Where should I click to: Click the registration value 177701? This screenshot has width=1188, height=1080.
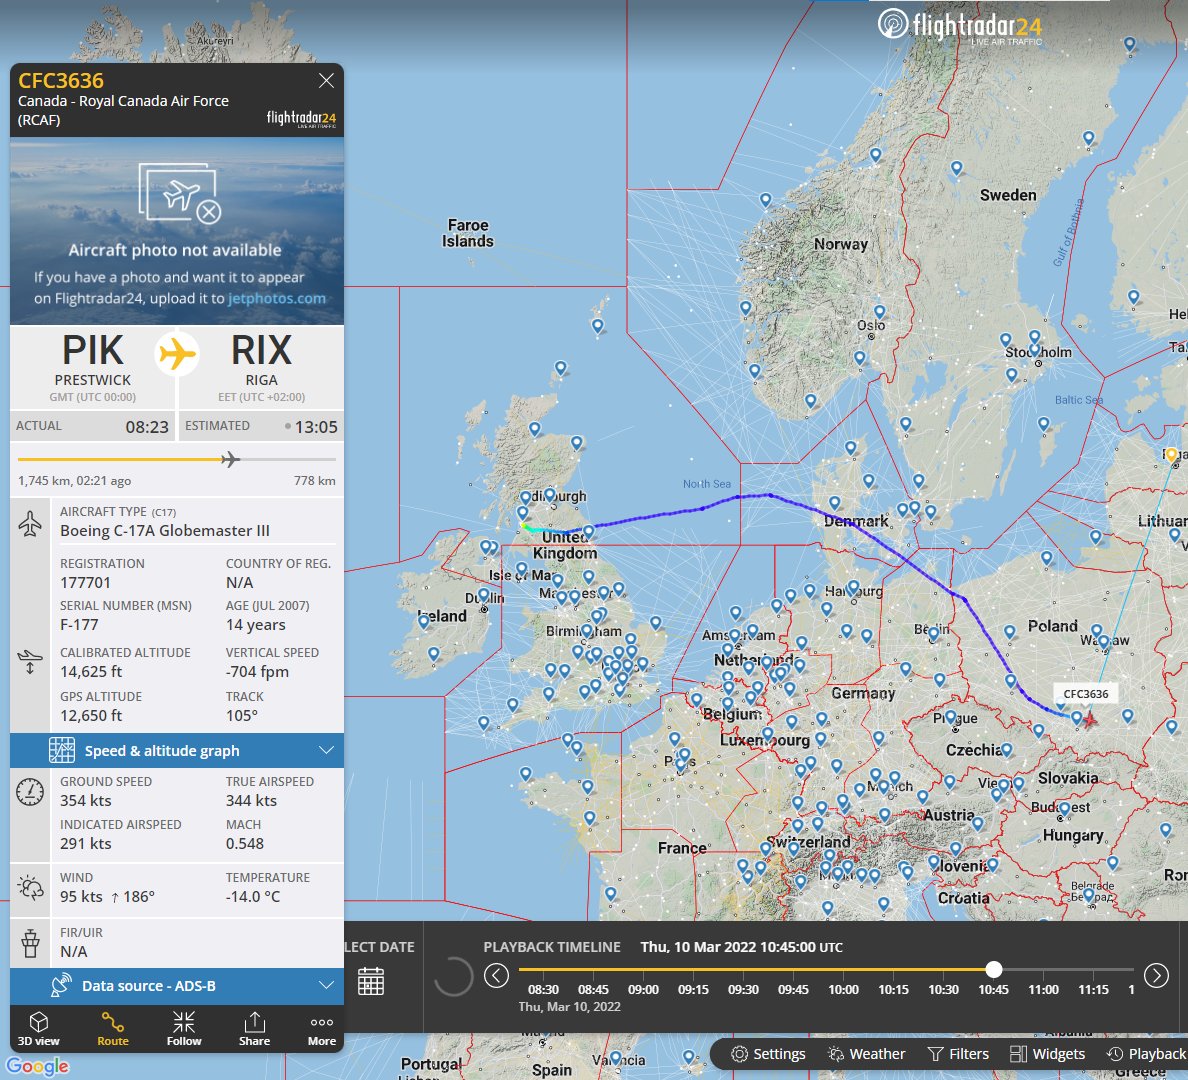coord(86,583)
